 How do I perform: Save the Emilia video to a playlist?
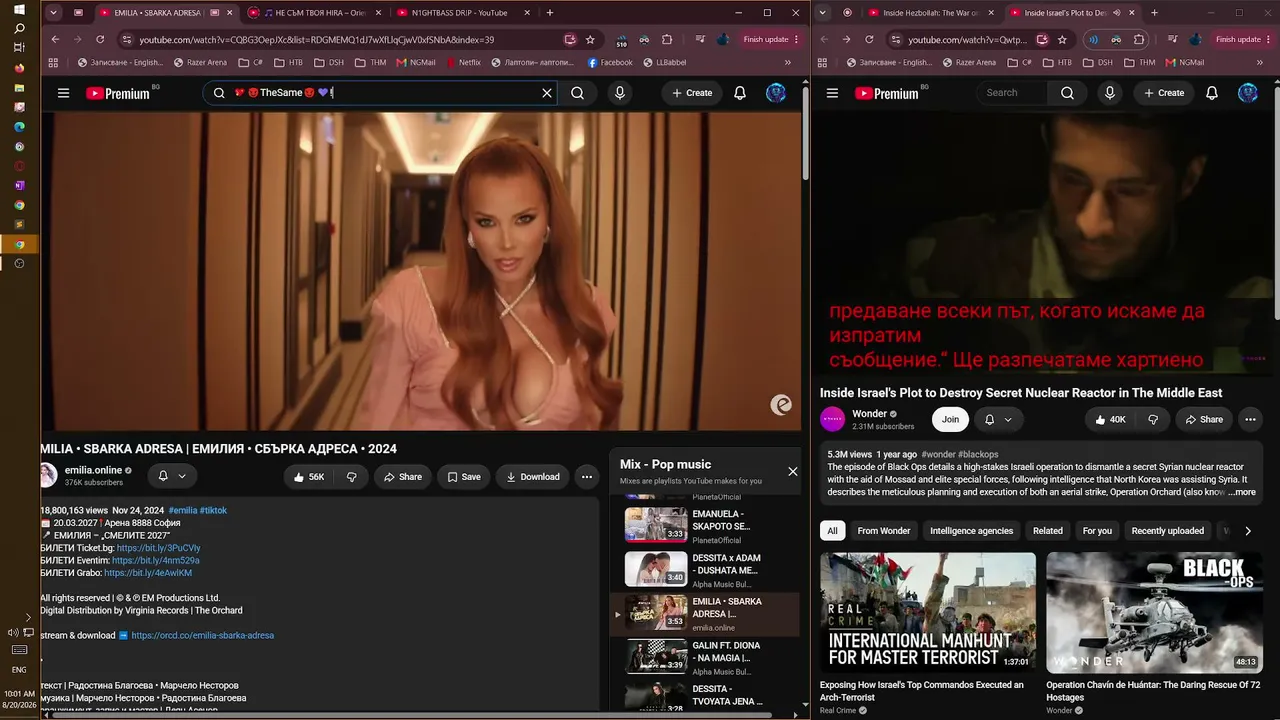click(464, 477)
